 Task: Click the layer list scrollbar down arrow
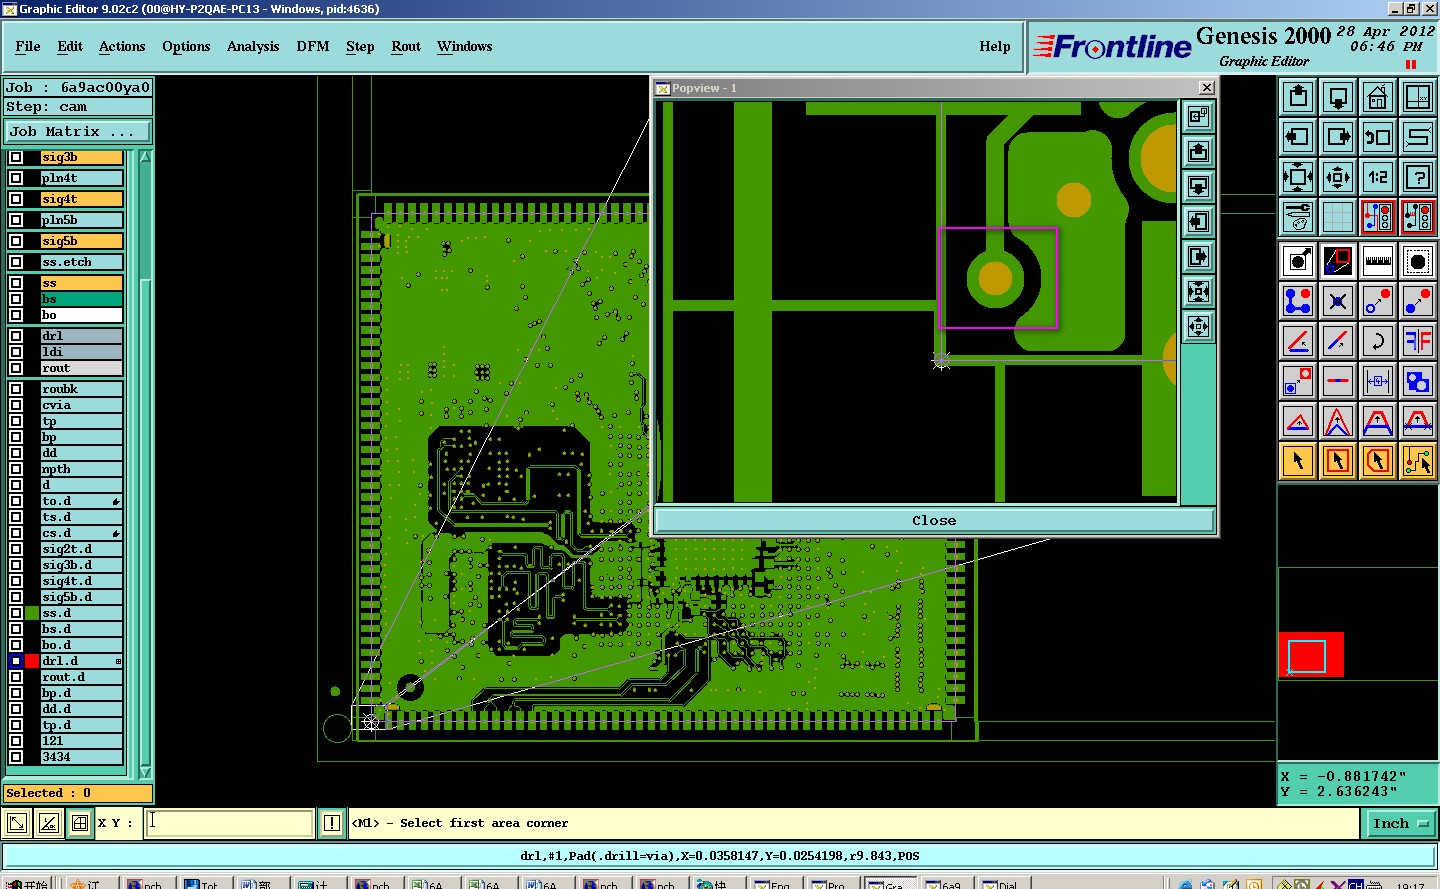pyautogui.click(x=145, y=772)
